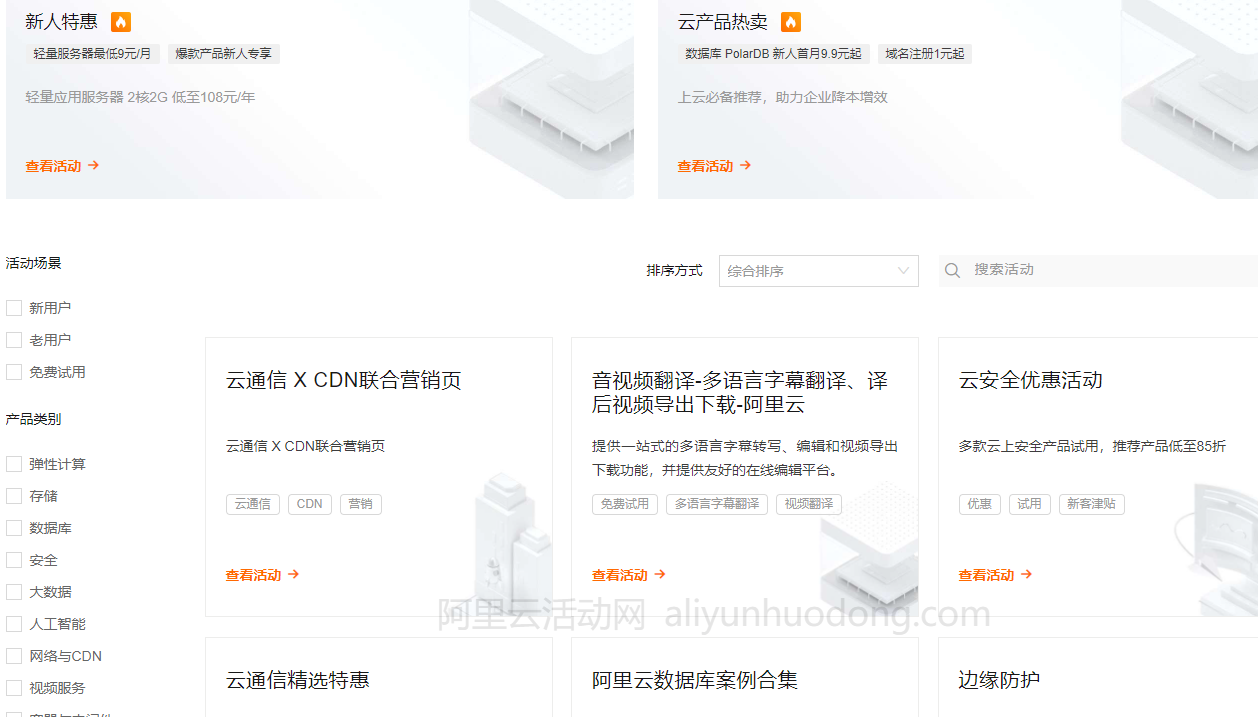Click the 优惠 tag
The width and height of the screenshot is (1258, 717).
click(x=980, y=504)
